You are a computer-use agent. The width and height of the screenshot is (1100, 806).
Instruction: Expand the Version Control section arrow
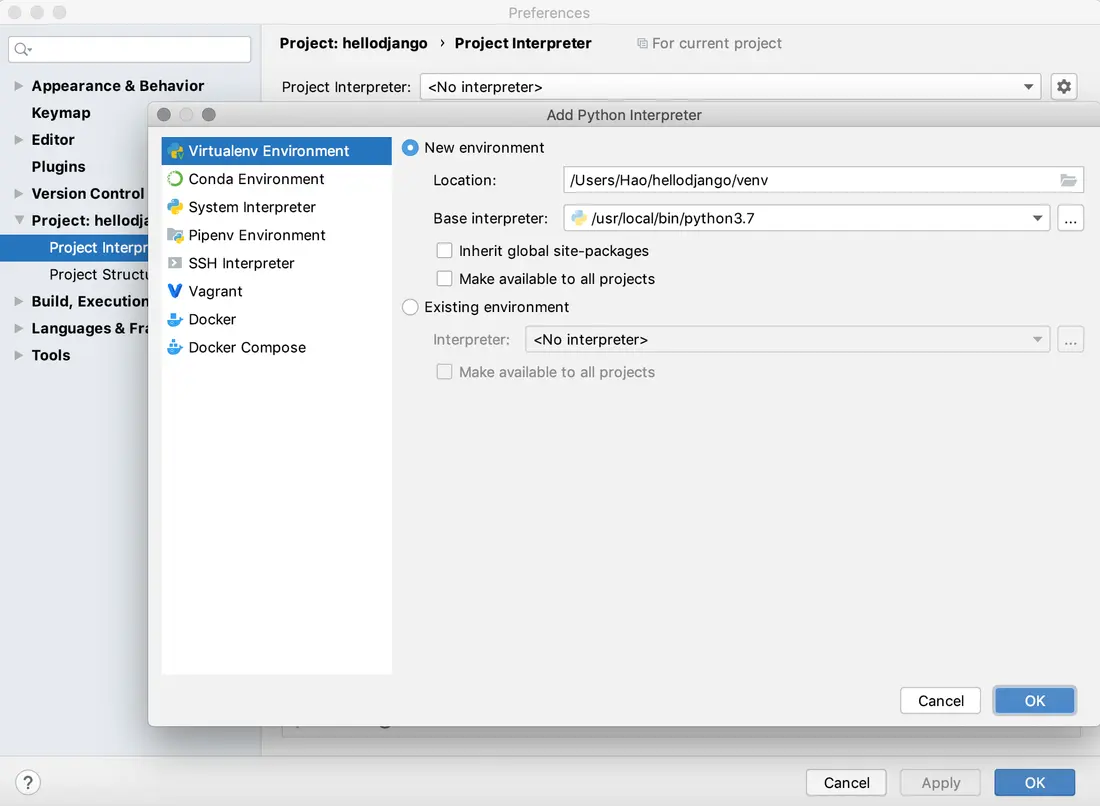(x=18, y=194)
